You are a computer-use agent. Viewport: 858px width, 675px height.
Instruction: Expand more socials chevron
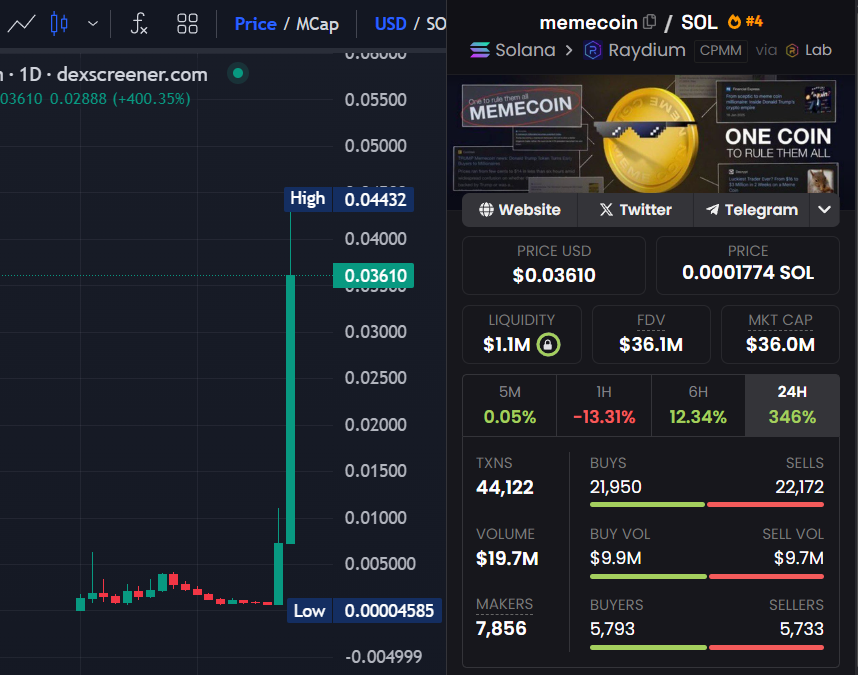pos(824,210)
